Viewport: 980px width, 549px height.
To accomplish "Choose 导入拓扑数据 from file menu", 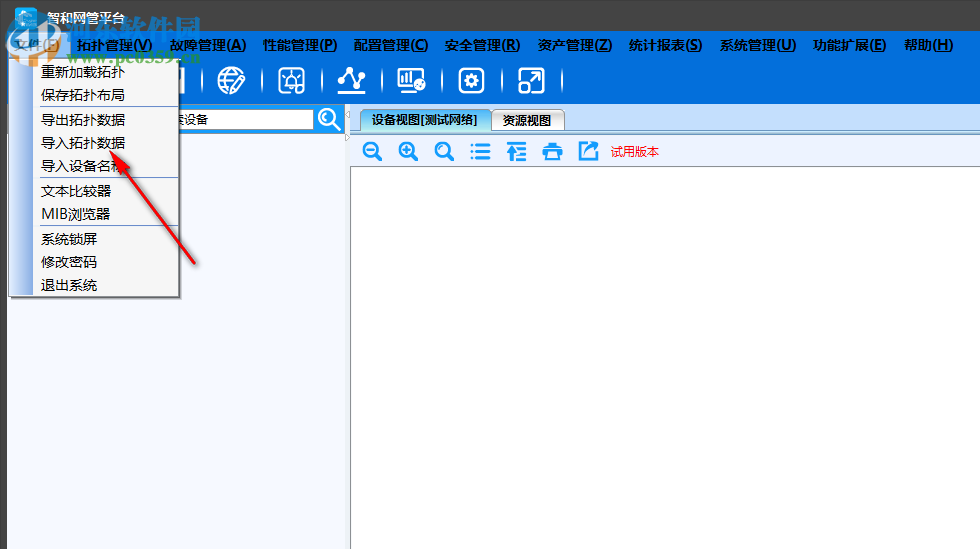I will point(83,143).
